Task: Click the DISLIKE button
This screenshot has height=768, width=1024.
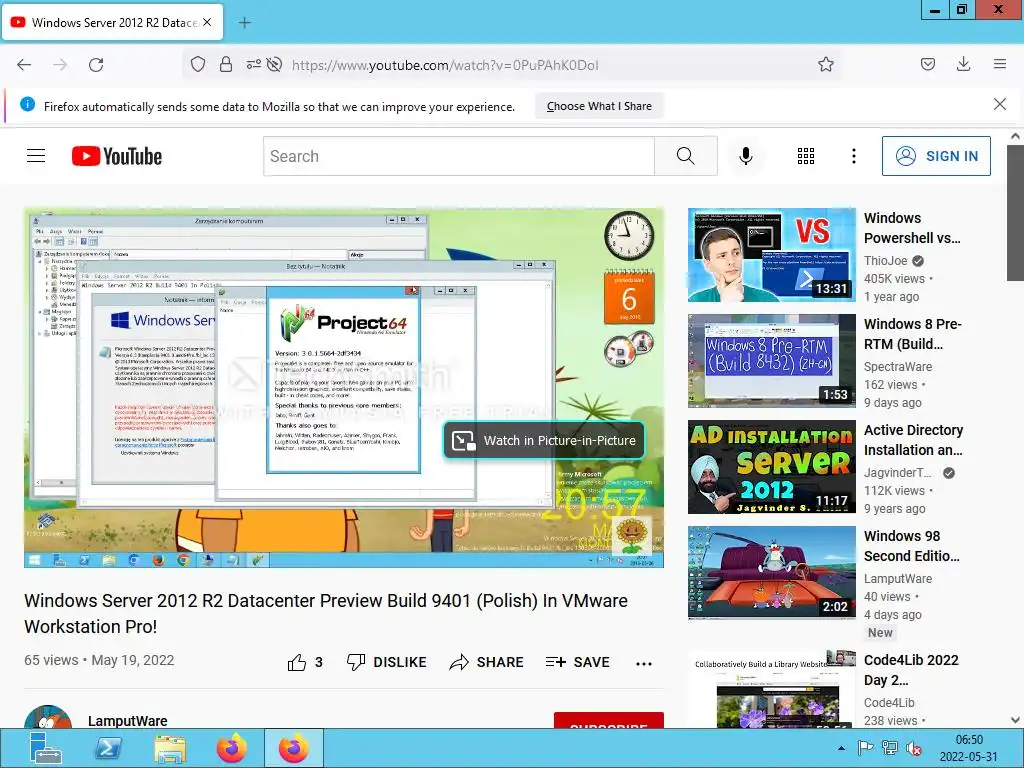Action: 386,662
